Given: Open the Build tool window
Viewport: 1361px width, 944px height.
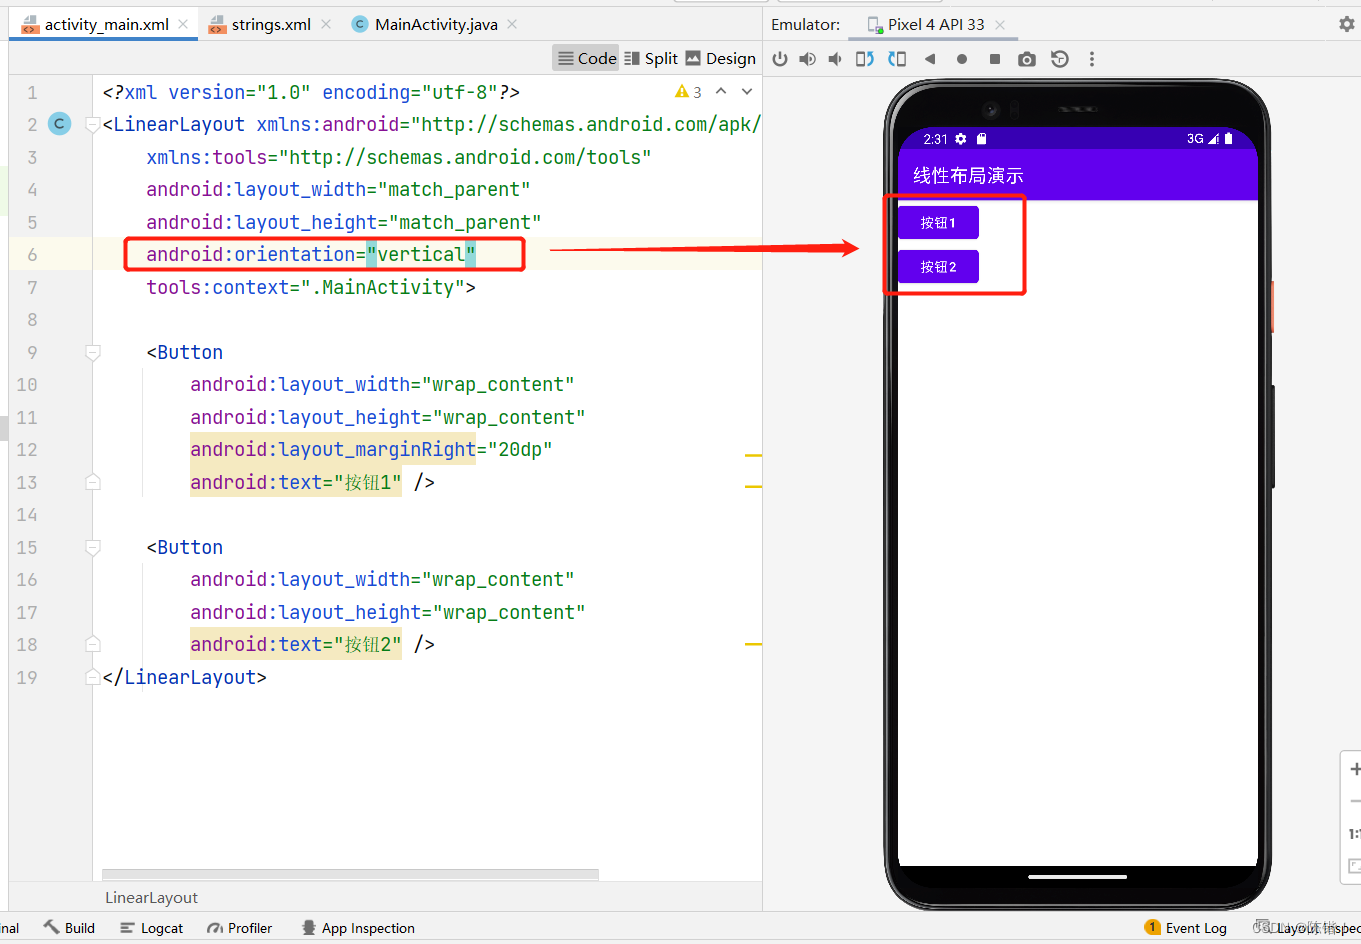Looking at the screenshot, I should [69, 928].
